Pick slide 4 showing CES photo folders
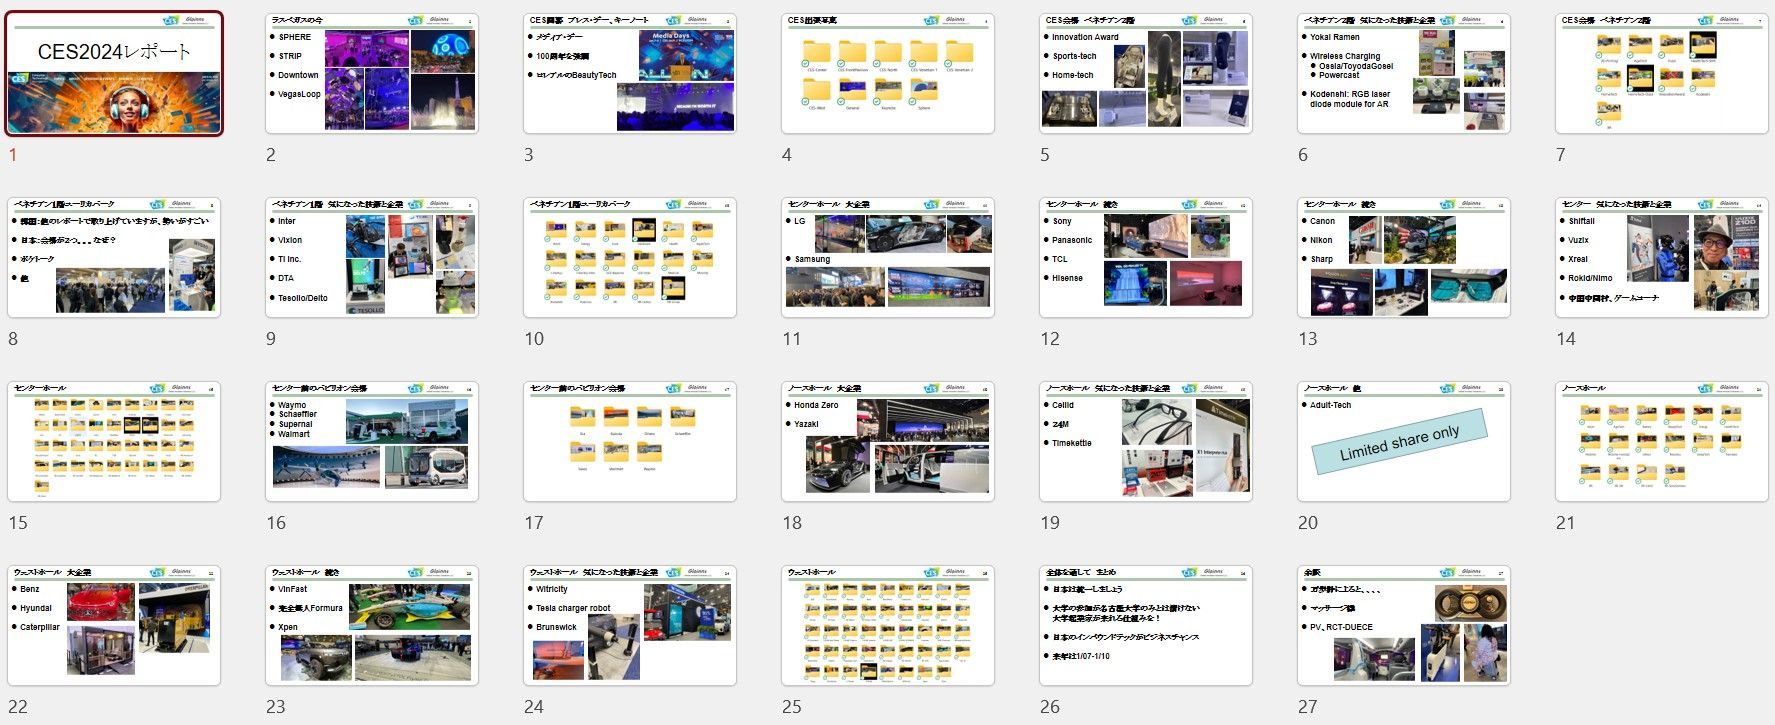Image resolution: width=1775 pixels, height=725 pixels. coord(888,74)
